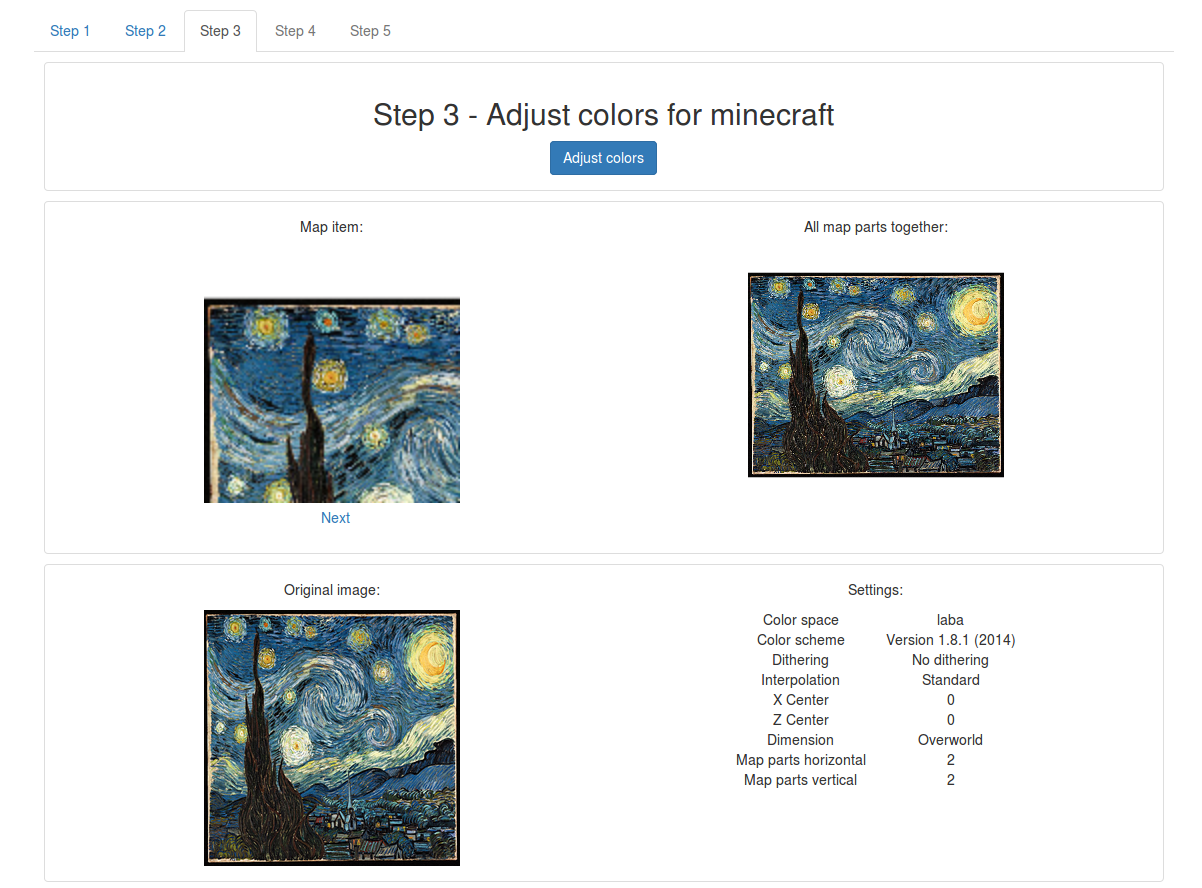Click the Version 1.8.1 (2014) color scheme value
The width and height of the screenshot is (1202, 888).
click(x=950, y=640)
